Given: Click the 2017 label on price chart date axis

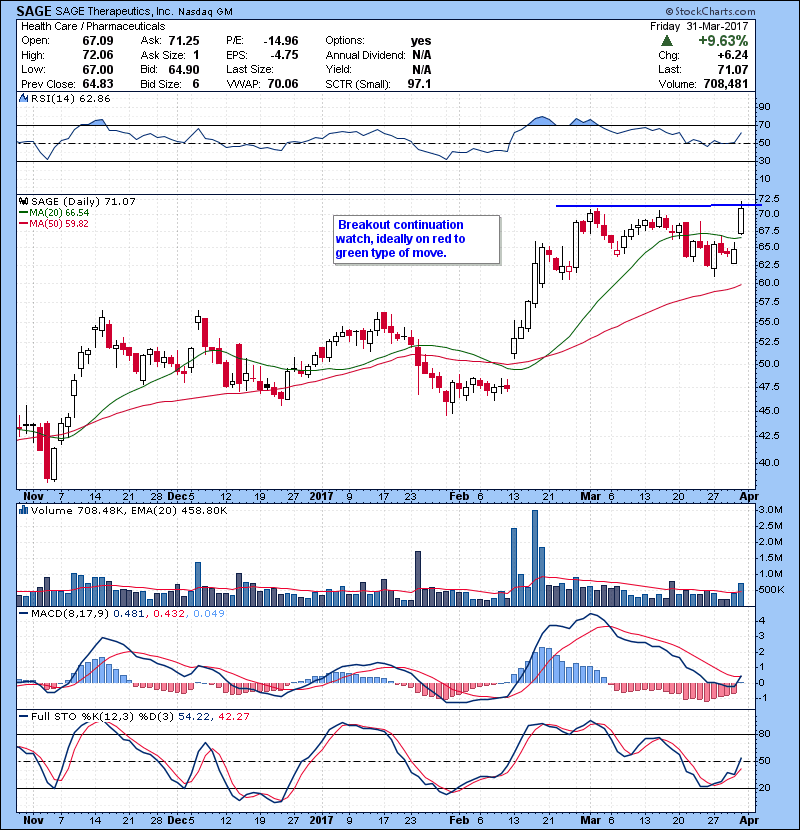Looking at the screenshot, I should click(321, 497).
